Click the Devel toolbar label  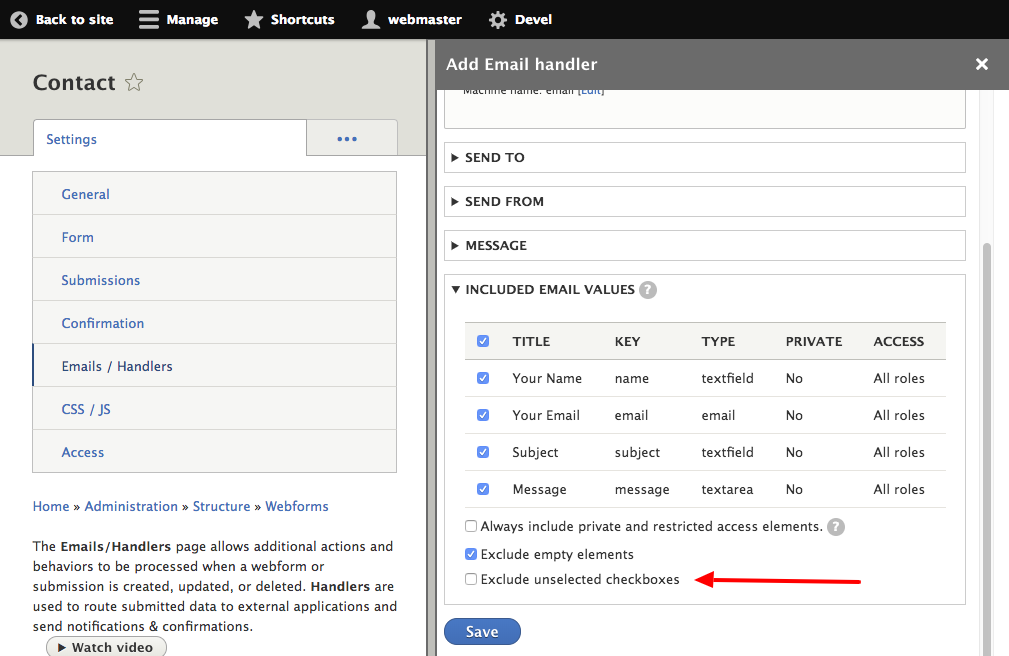click(533, 20)
